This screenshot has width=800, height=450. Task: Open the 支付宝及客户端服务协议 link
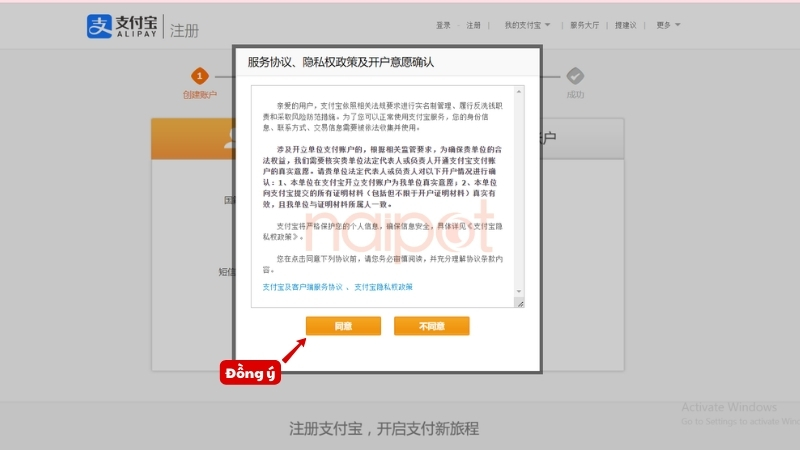tap(302, 287)
